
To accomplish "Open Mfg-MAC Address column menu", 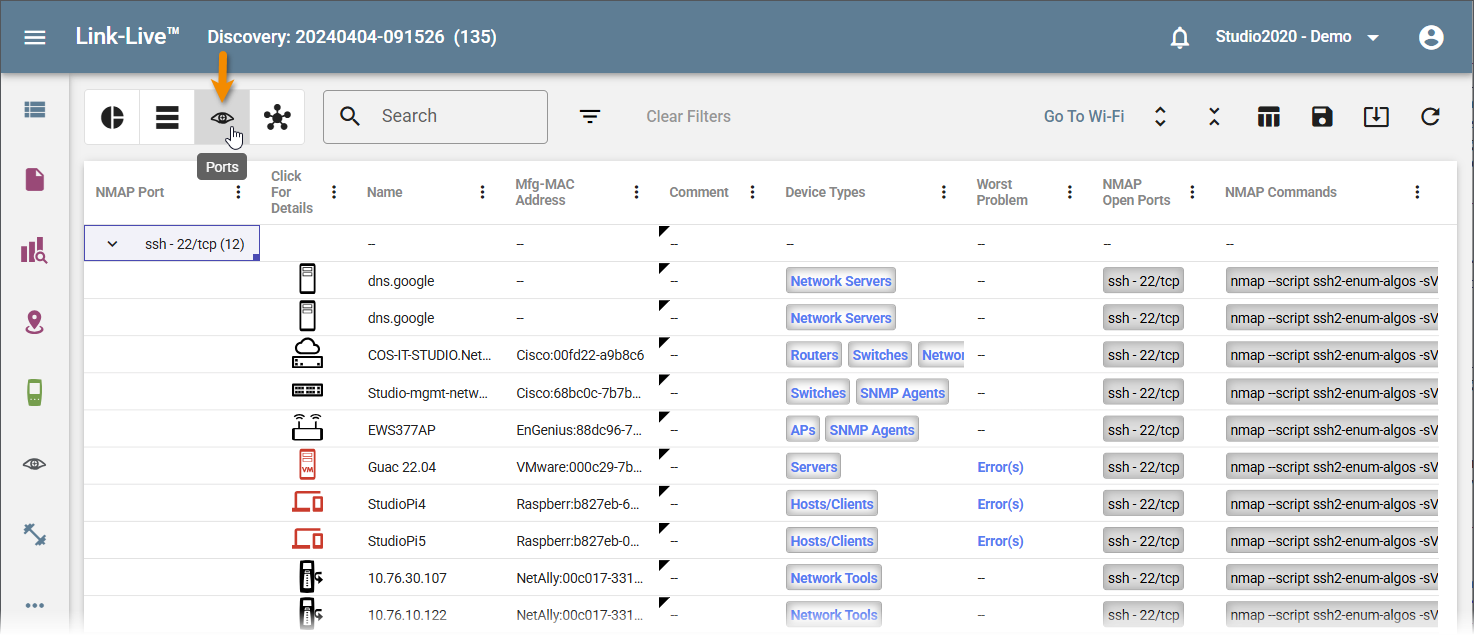I will pyautogui.click(x=637, y=192).
